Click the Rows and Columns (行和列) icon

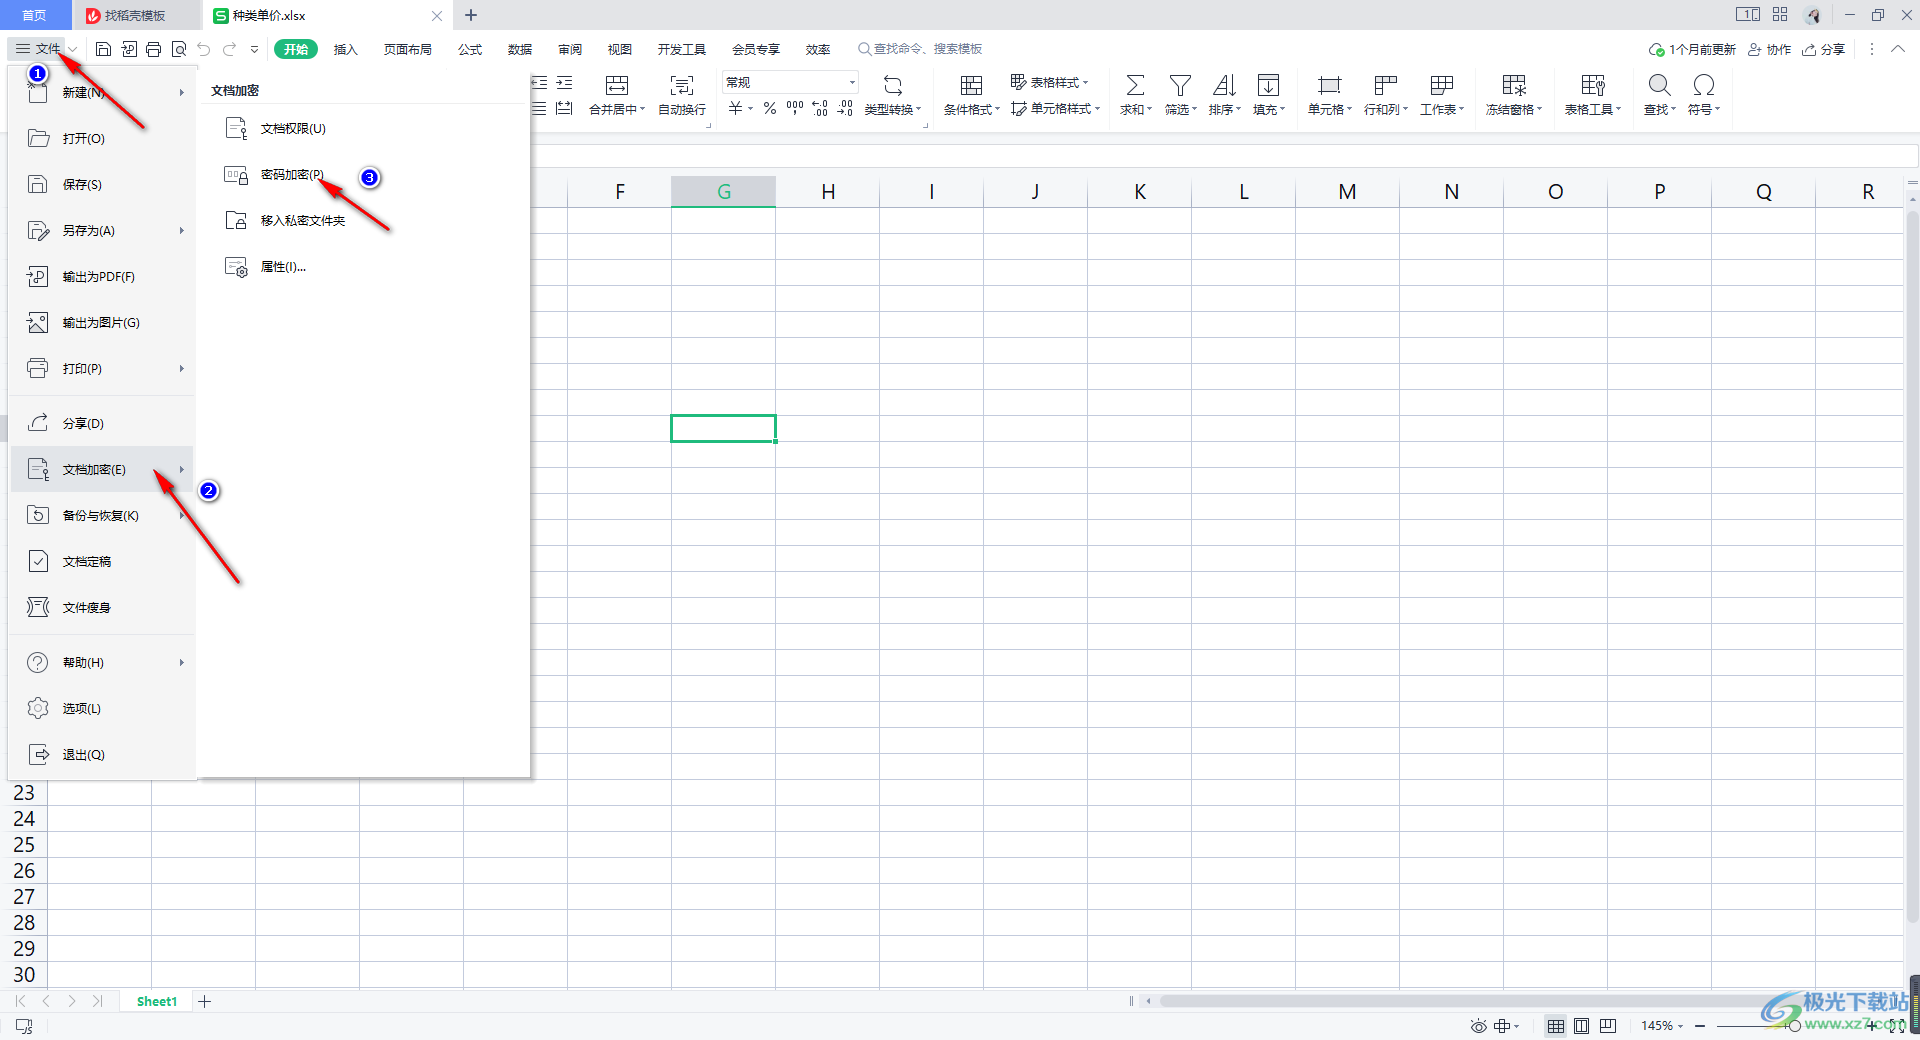(x=1385, y=85)
